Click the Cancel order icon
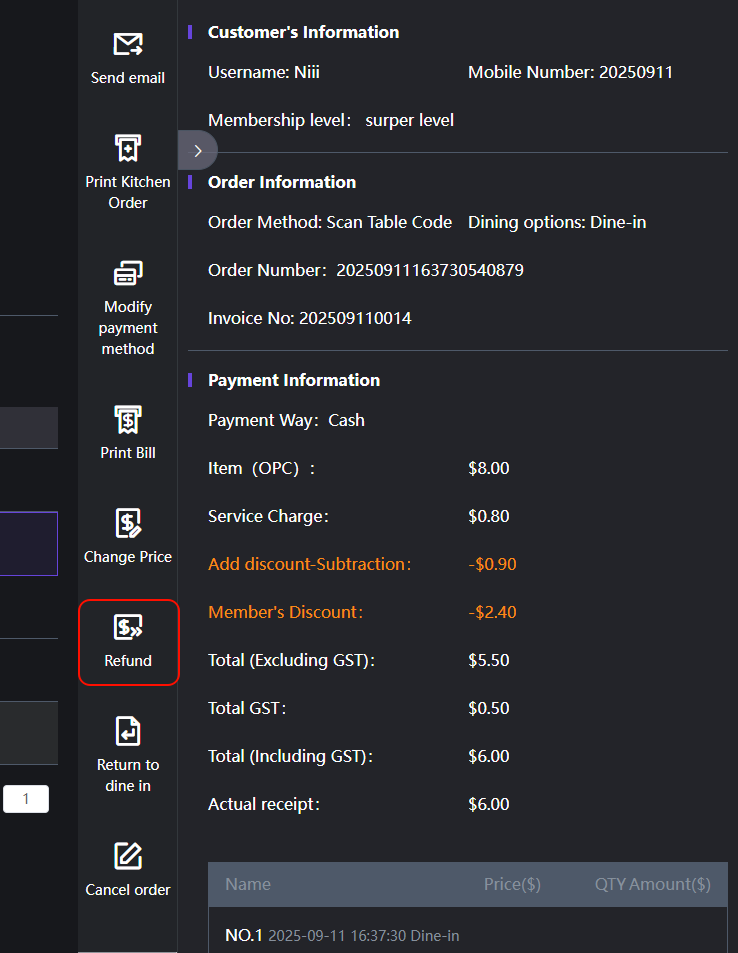The width and height of the screenshot is (738, 953). 128,857
